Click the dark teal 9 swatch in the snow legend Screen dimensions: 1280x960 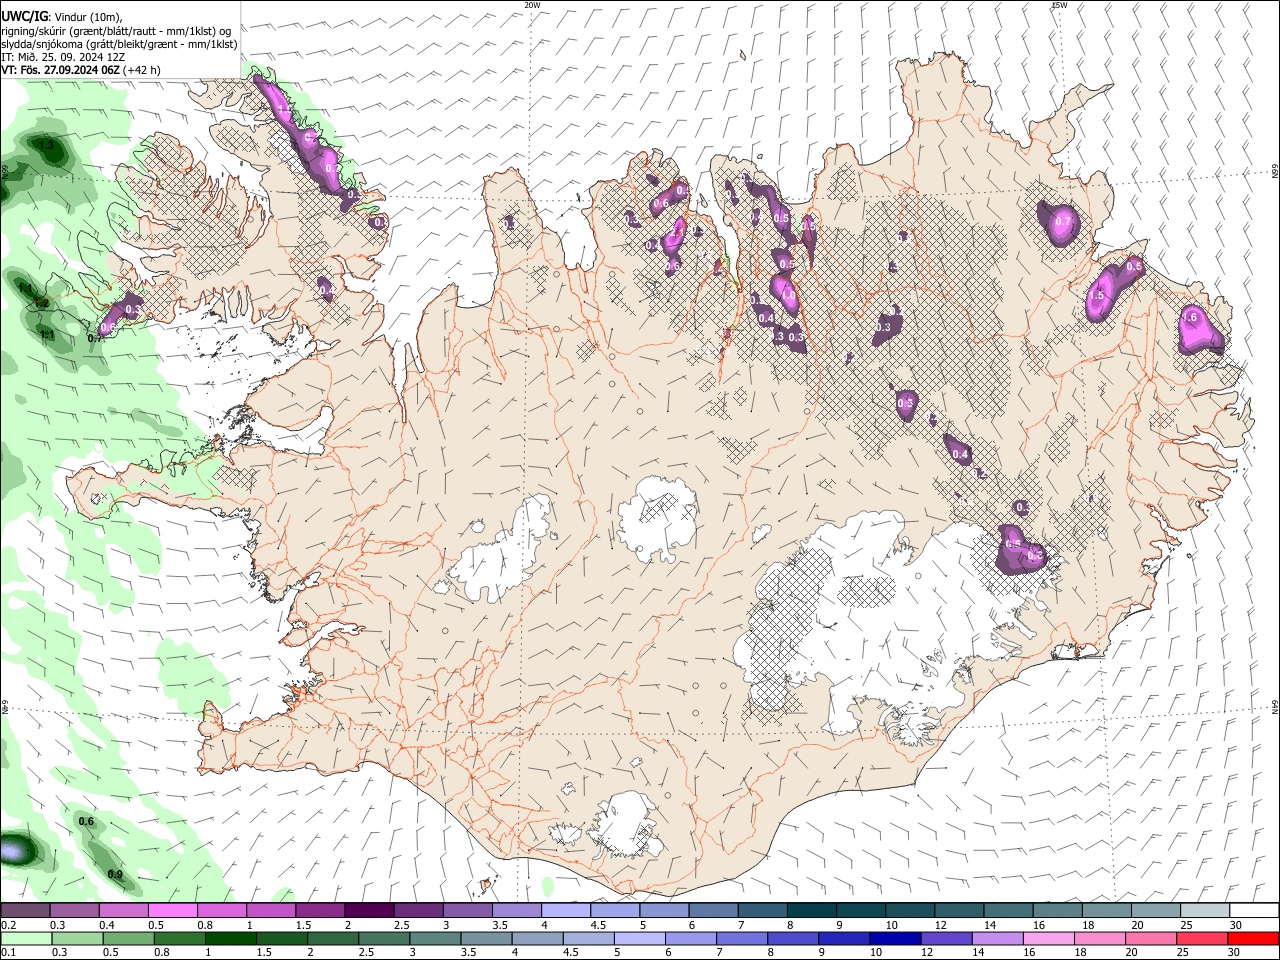(x=861, y=911)
